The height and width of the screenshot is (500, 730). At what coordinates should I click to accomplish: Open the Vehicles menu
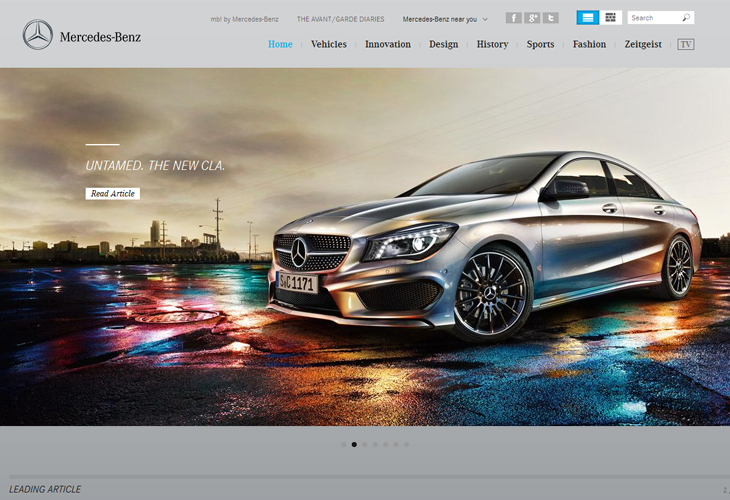(329, 44)
